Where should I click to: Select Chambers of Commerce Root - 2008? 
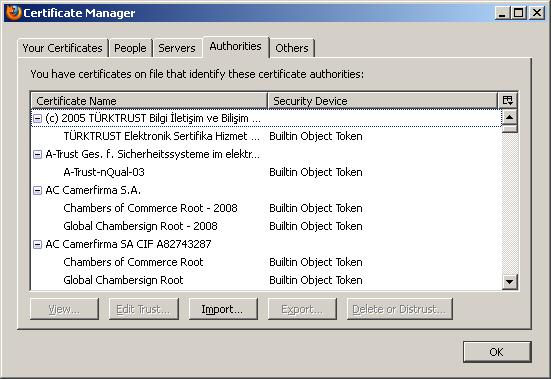click(266, 208)
